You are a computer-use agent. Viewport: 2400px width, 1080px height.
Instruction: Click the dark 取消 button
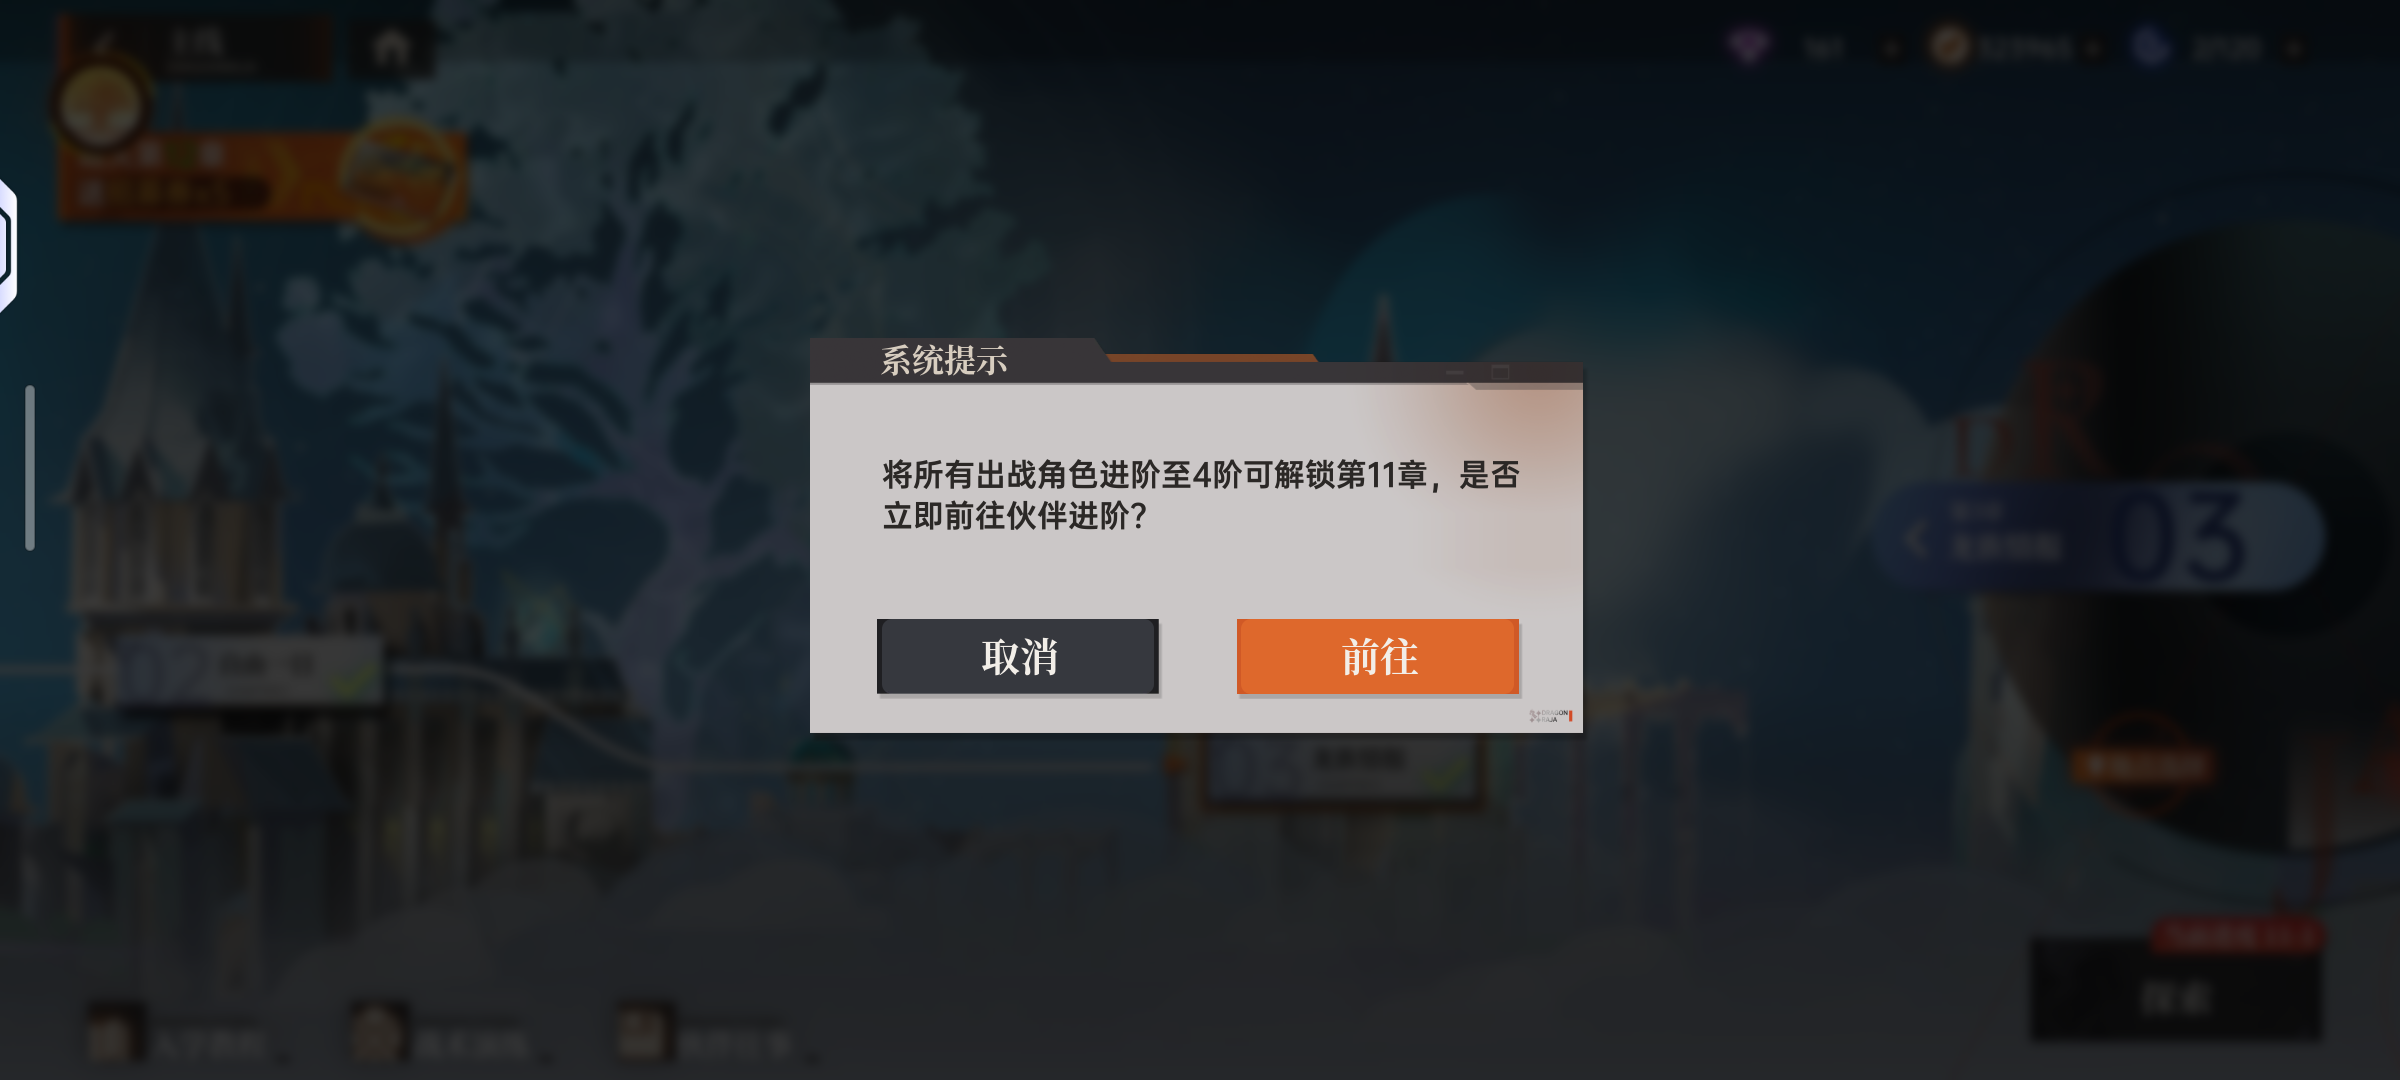click(1018, 656)
